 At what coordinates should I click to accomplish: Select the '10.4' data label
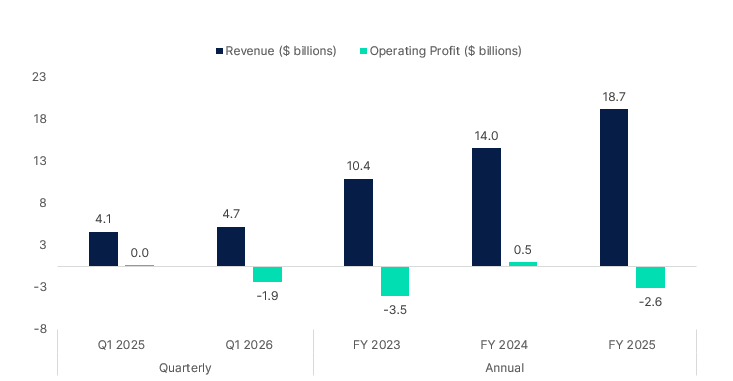tap(359, 166)
